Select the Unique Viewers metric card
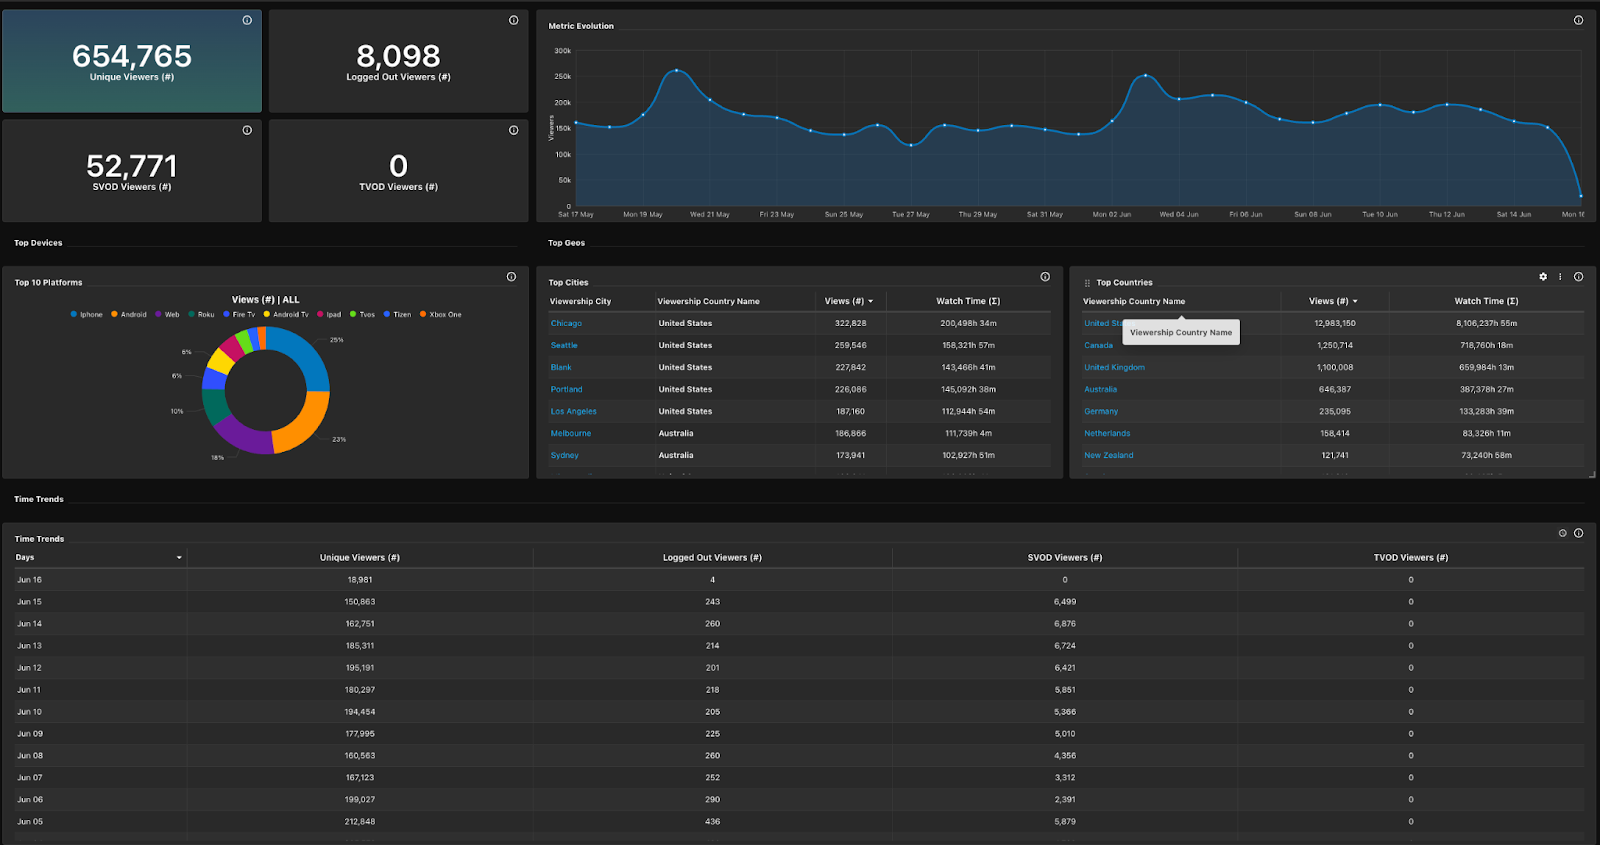The height and width of the screenshot is (845, 1600). pyautogui.click(x=132, y=62)
